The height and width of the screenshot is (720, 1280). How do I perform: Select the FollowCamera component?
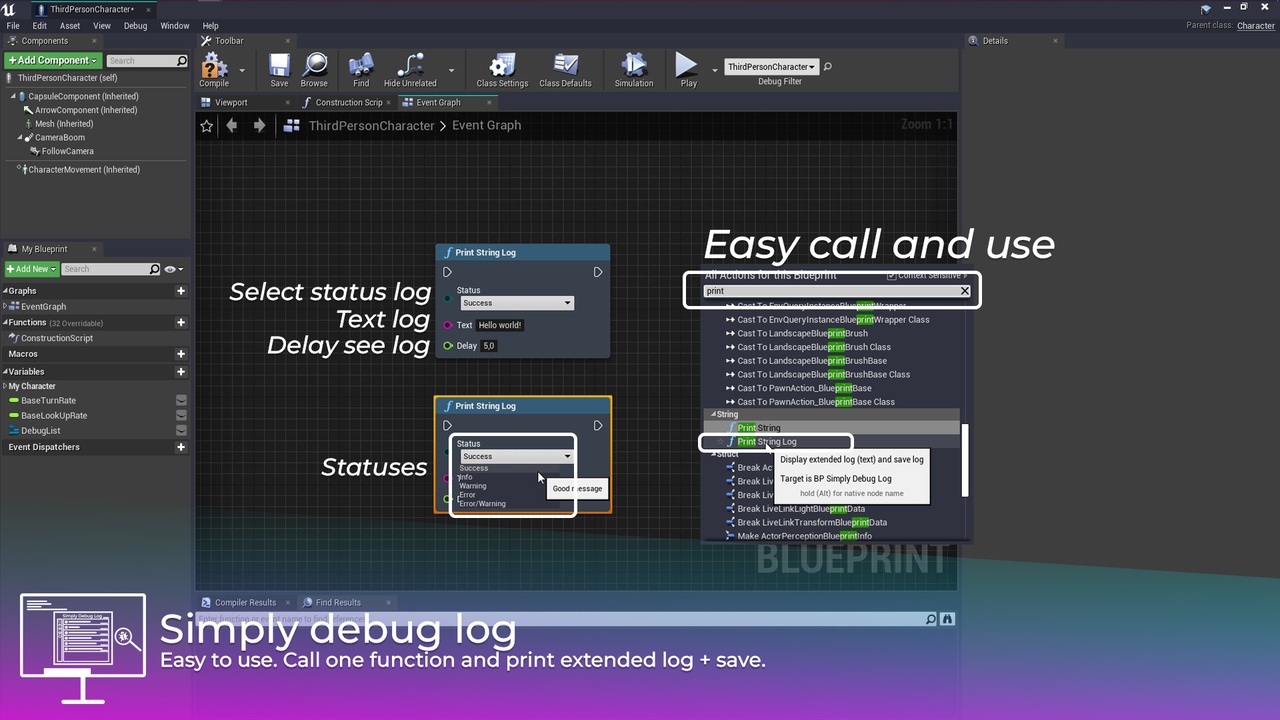pos(68,152)
